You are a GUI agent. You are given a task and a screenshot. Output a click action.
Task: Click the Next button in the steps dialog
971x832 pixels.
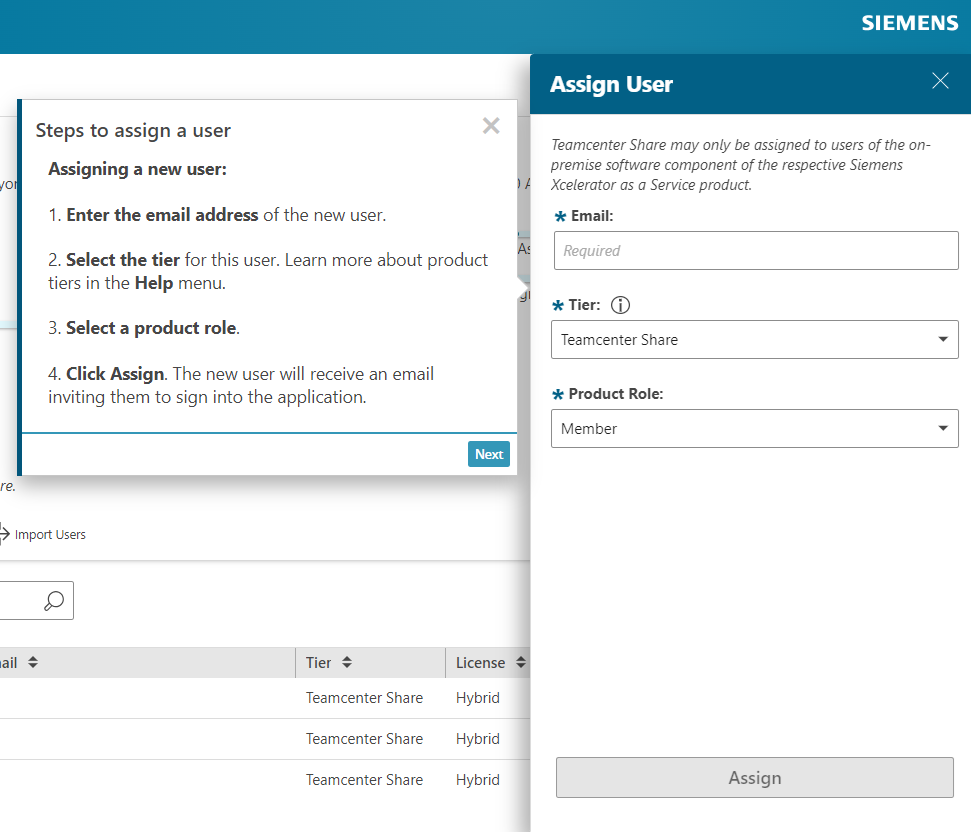click(x=488, y=454)
